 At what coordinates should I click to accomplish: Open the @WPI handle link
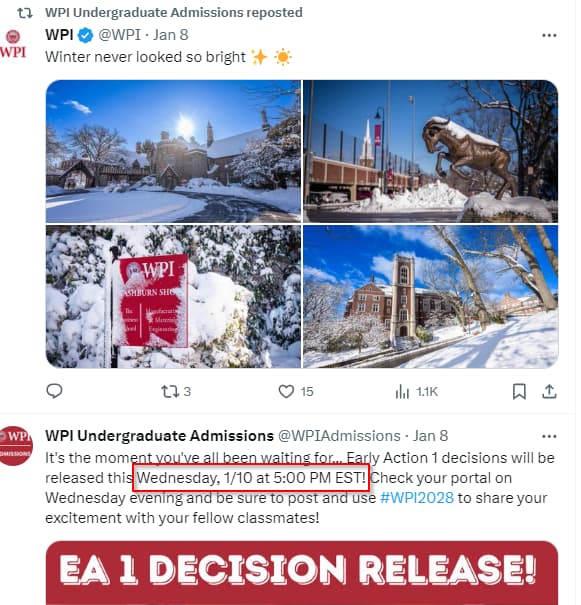(x=120, y=35)
